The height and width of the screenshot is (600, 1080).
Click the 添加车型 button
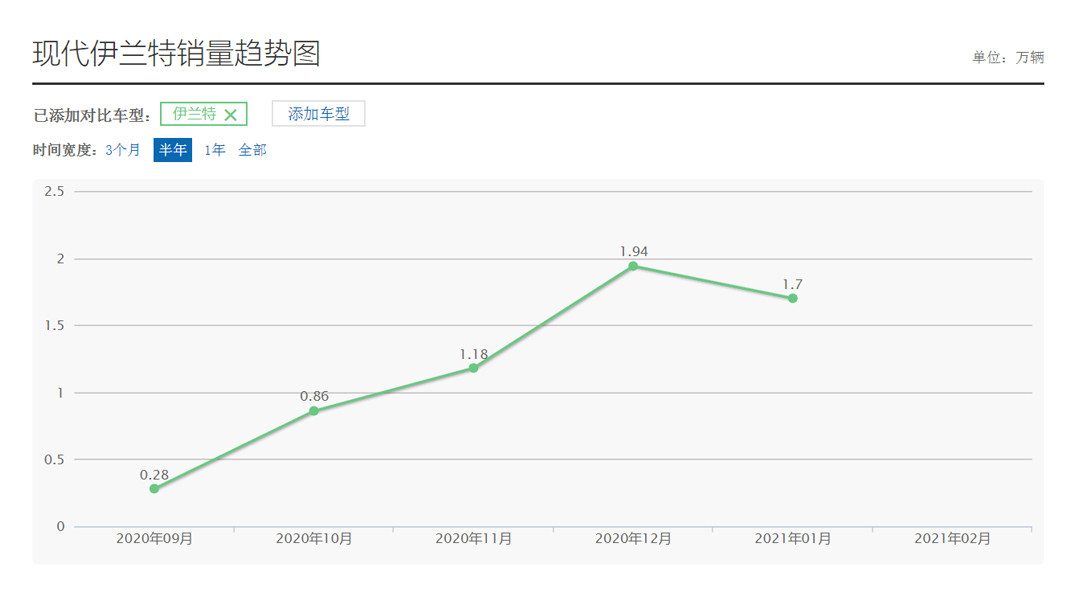319,114
